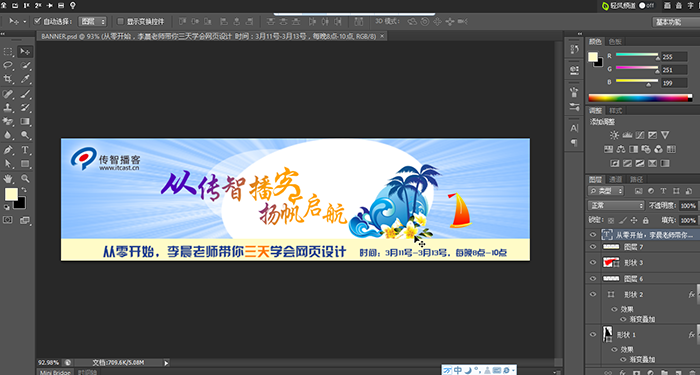The height and width of the screenshot is (375, 700).
Task: Hide layer 形状 3
Action: [593, 262]
